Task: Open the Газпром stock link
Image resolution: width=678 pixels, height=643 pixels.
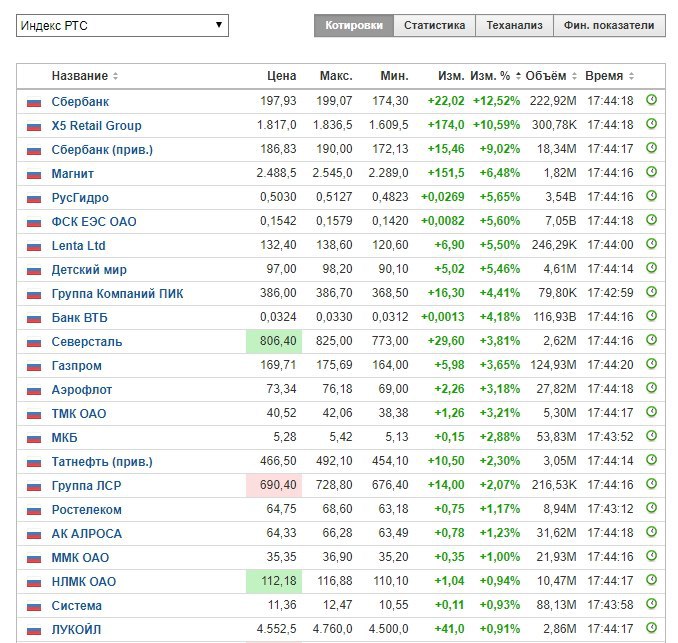Action: coord(77,366)
